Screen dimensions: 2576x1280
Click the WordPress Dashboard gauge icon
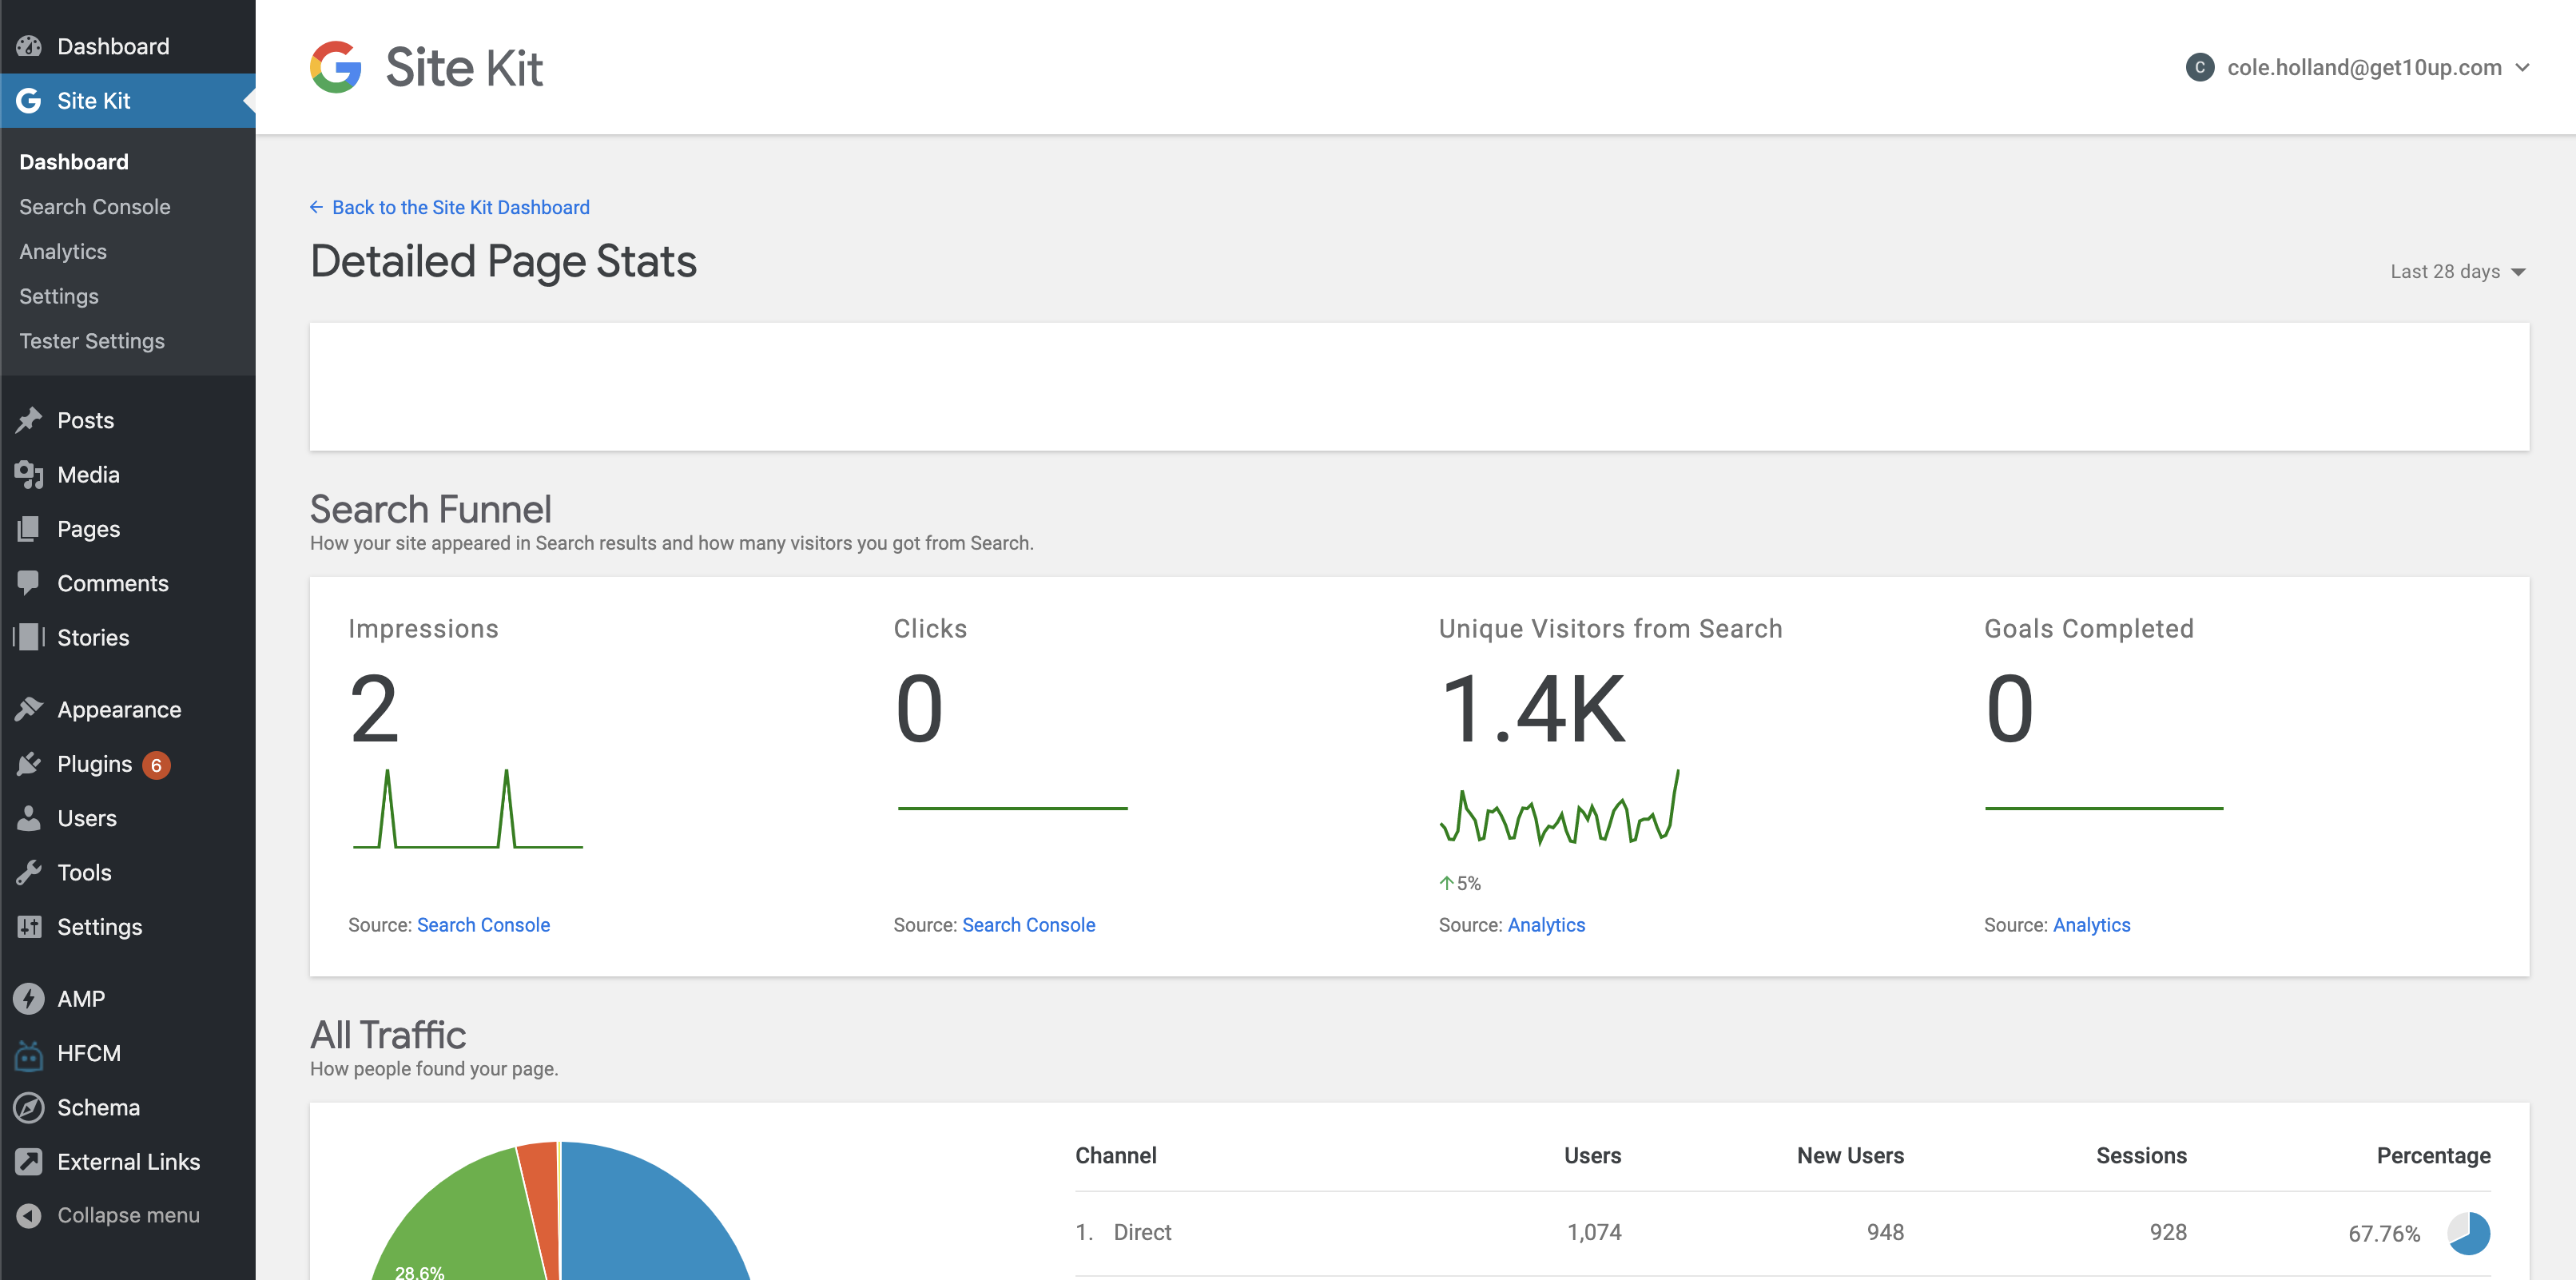point(29,46)
